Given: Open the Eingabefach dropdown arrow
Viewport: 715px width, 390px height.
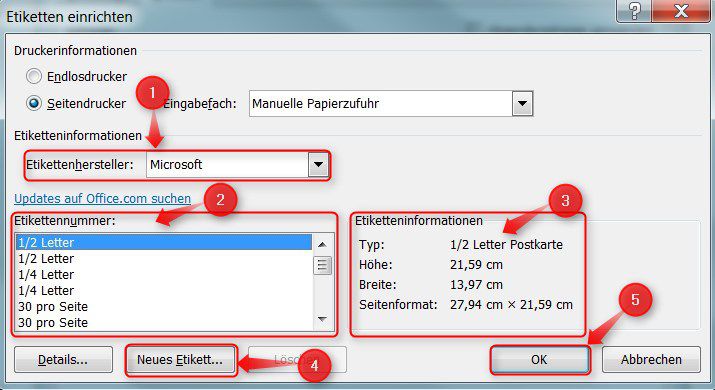Looking at the screenshot, I should 522,104.
